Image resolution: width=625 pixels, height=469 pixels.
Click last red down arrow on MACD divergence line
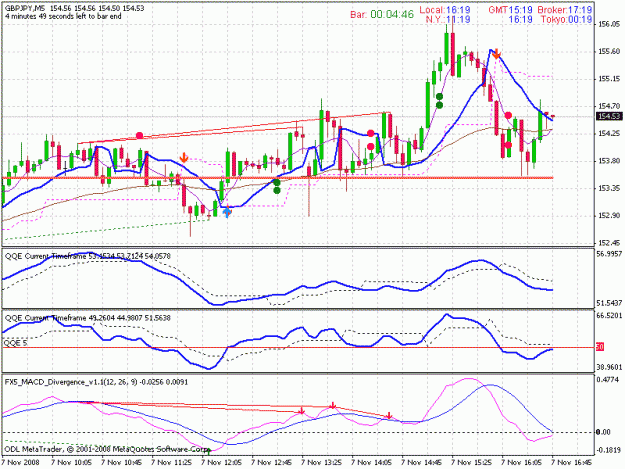(389, 416)
